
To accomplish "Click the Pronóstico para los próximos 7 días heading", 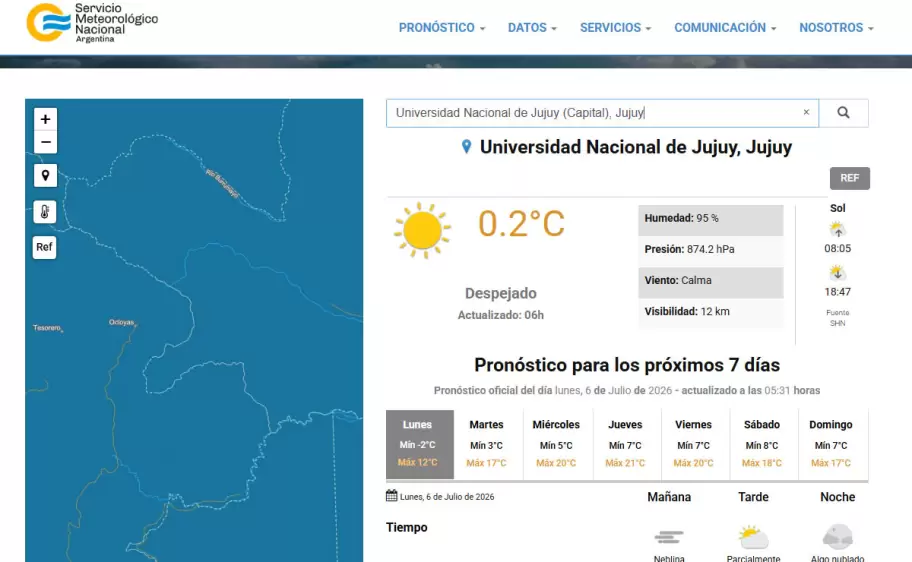I will click(627, 365).
